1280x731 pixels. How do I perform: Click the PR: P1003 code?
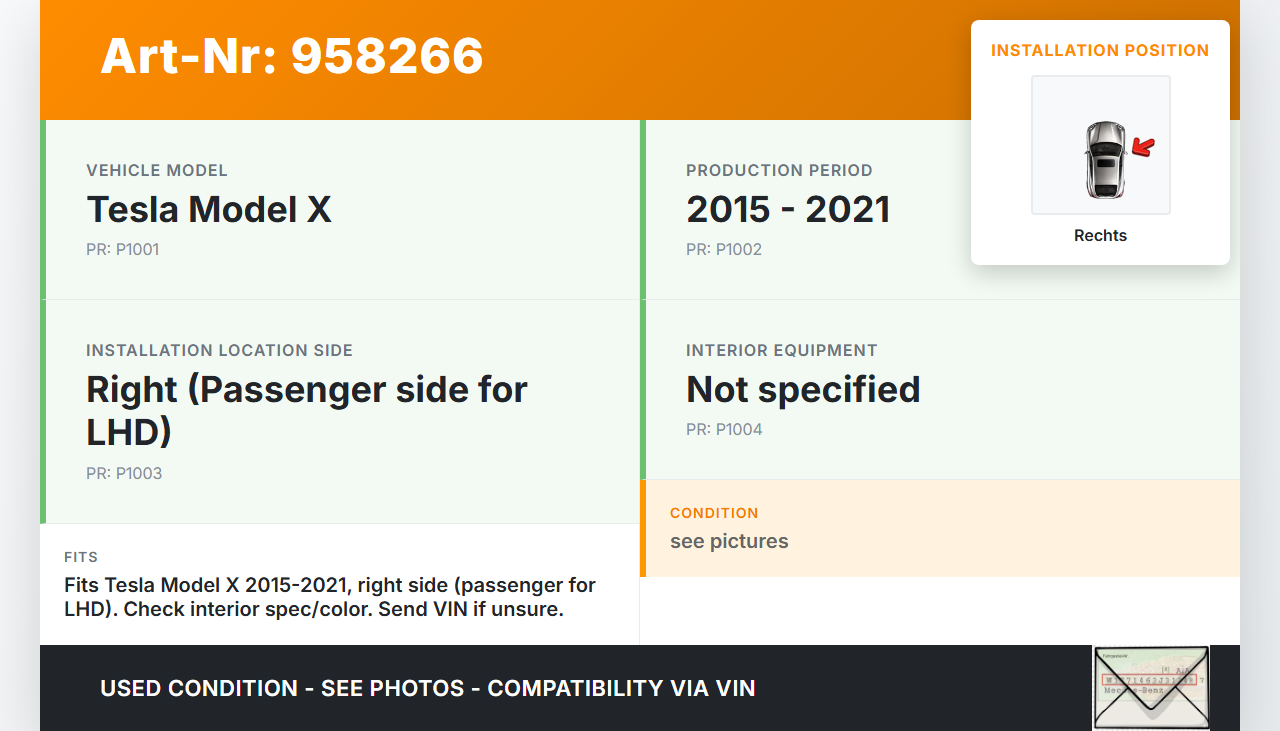[123, 473]
